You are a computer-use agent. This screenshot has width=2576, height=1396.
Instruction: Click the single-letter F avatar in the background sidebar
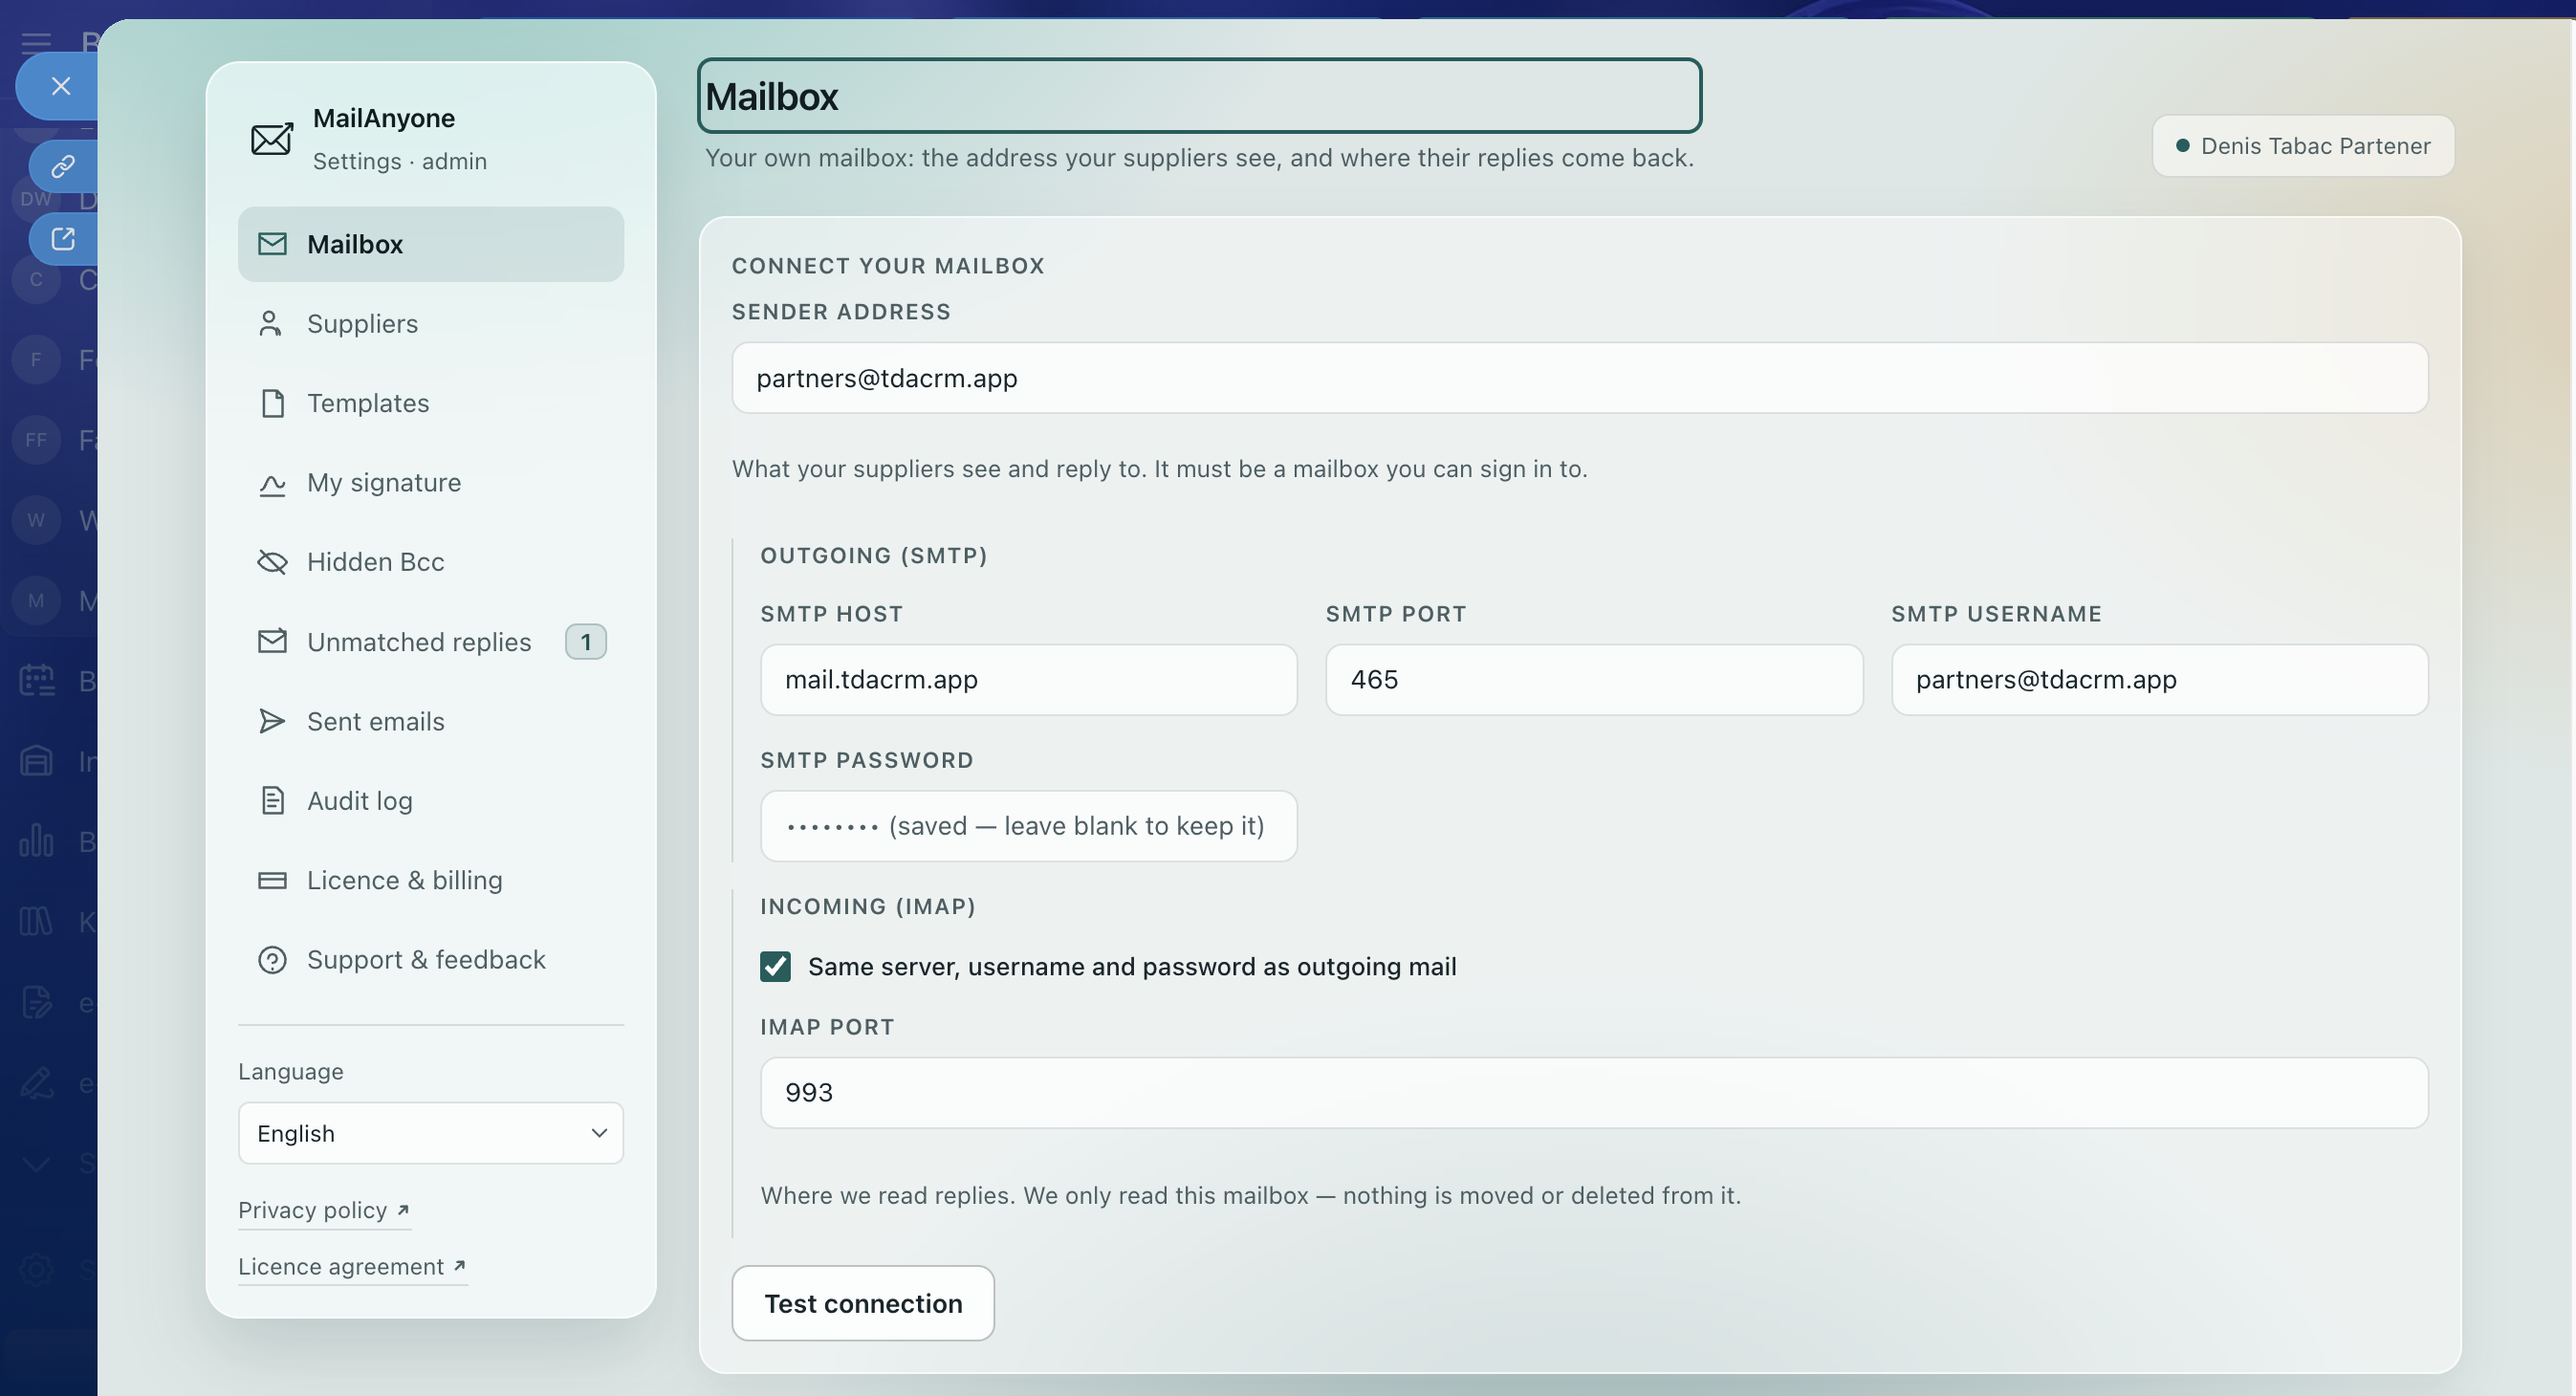pyautogui.click(x=36, y=359)
